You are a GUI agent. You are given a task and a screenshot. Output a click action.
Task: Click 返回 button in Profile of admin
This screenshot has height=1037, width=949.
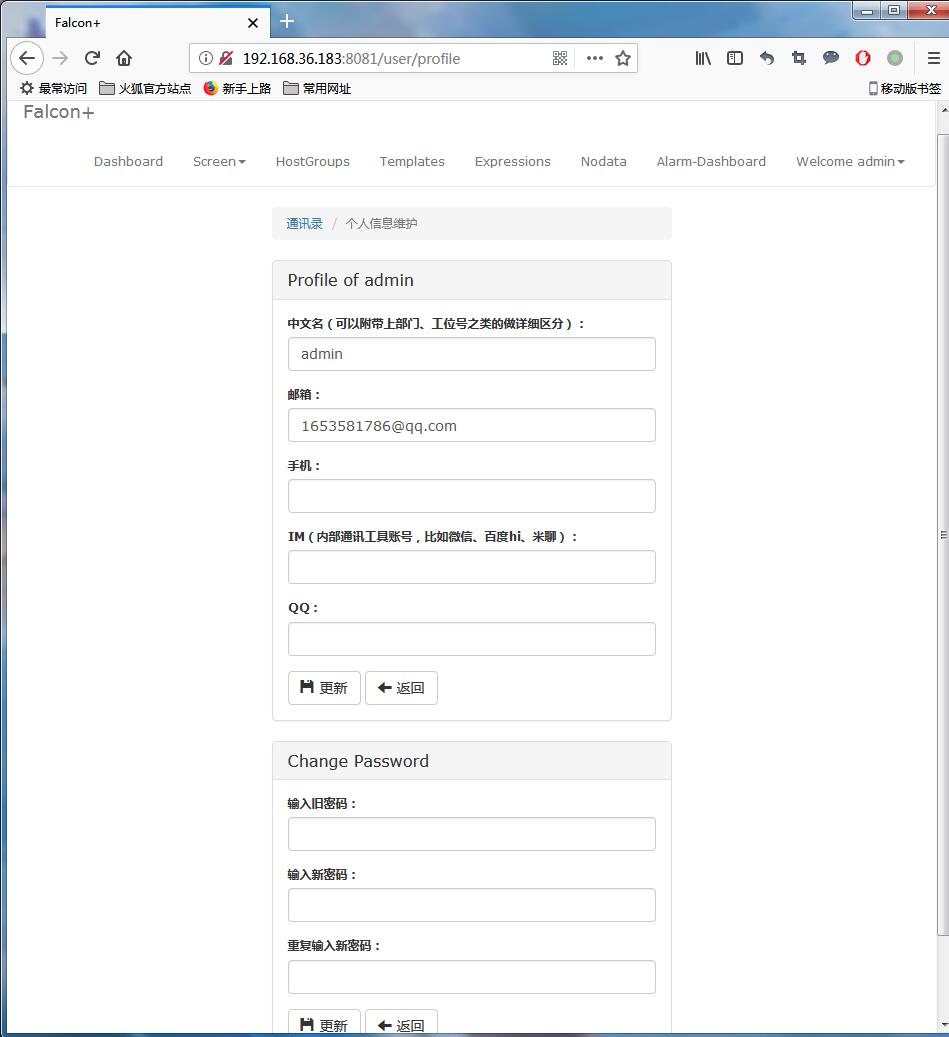tap(401, 688)
